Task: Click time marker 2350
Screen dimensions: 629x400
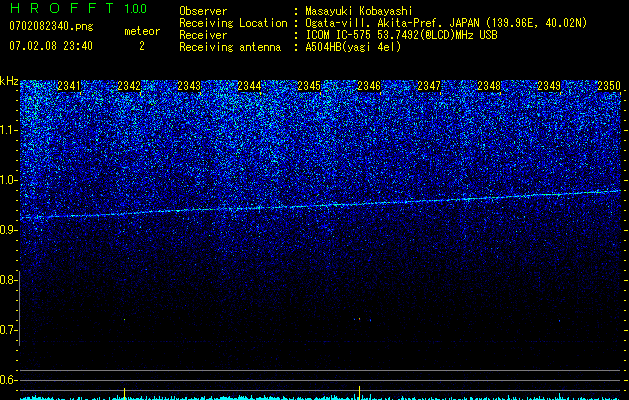Action: point(609,86)
